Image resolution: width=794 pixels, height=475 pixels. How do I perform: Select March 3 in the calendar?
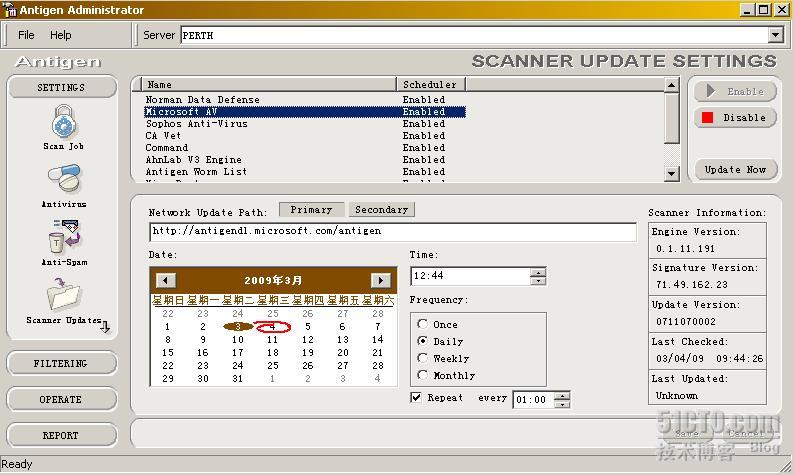click(237, 327)
